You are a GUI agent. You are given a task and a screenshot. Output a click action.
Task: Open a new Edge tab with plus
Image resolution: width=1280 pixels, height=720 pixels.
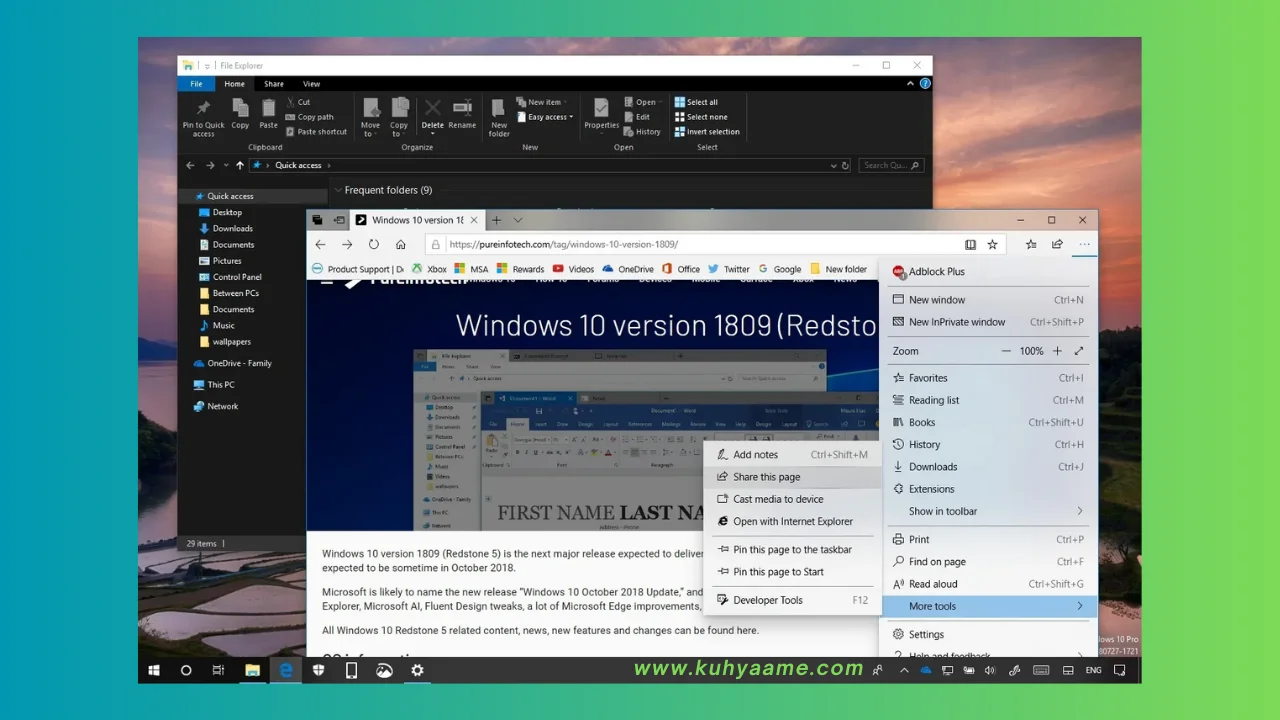tap(496, 220)
